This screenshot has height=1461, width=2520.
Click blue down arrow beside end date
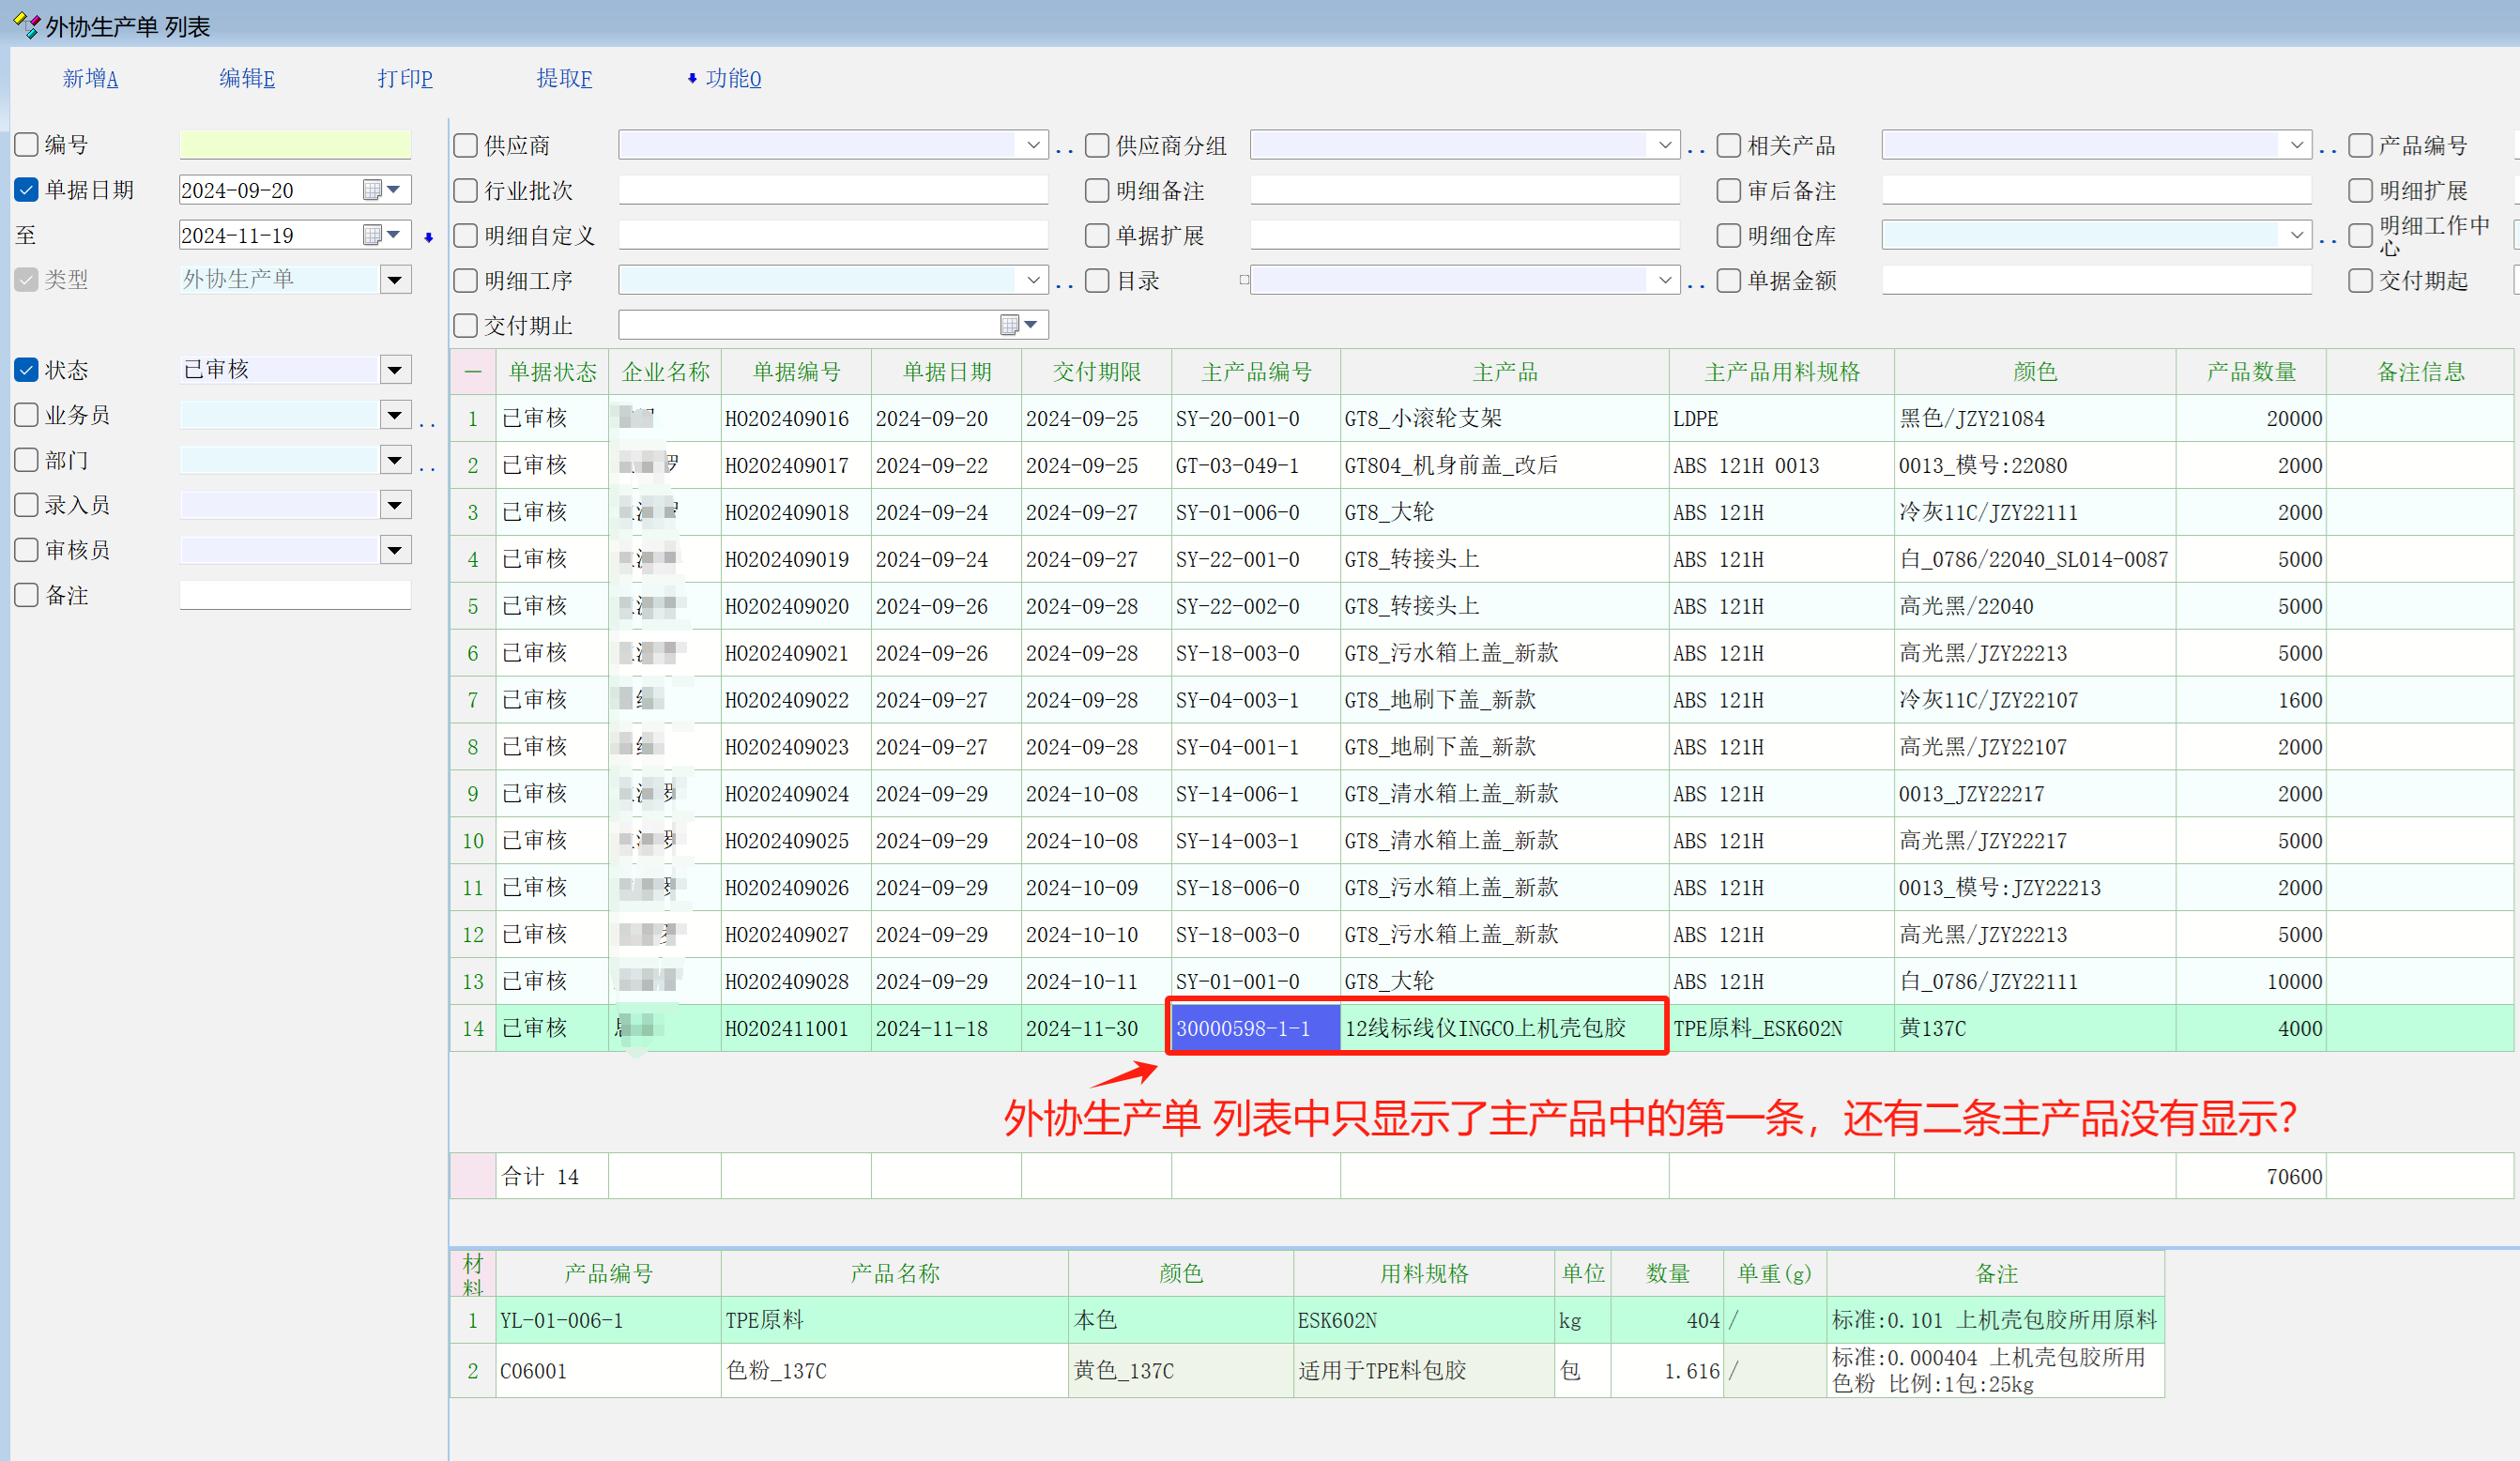click(x=429, y=237)
